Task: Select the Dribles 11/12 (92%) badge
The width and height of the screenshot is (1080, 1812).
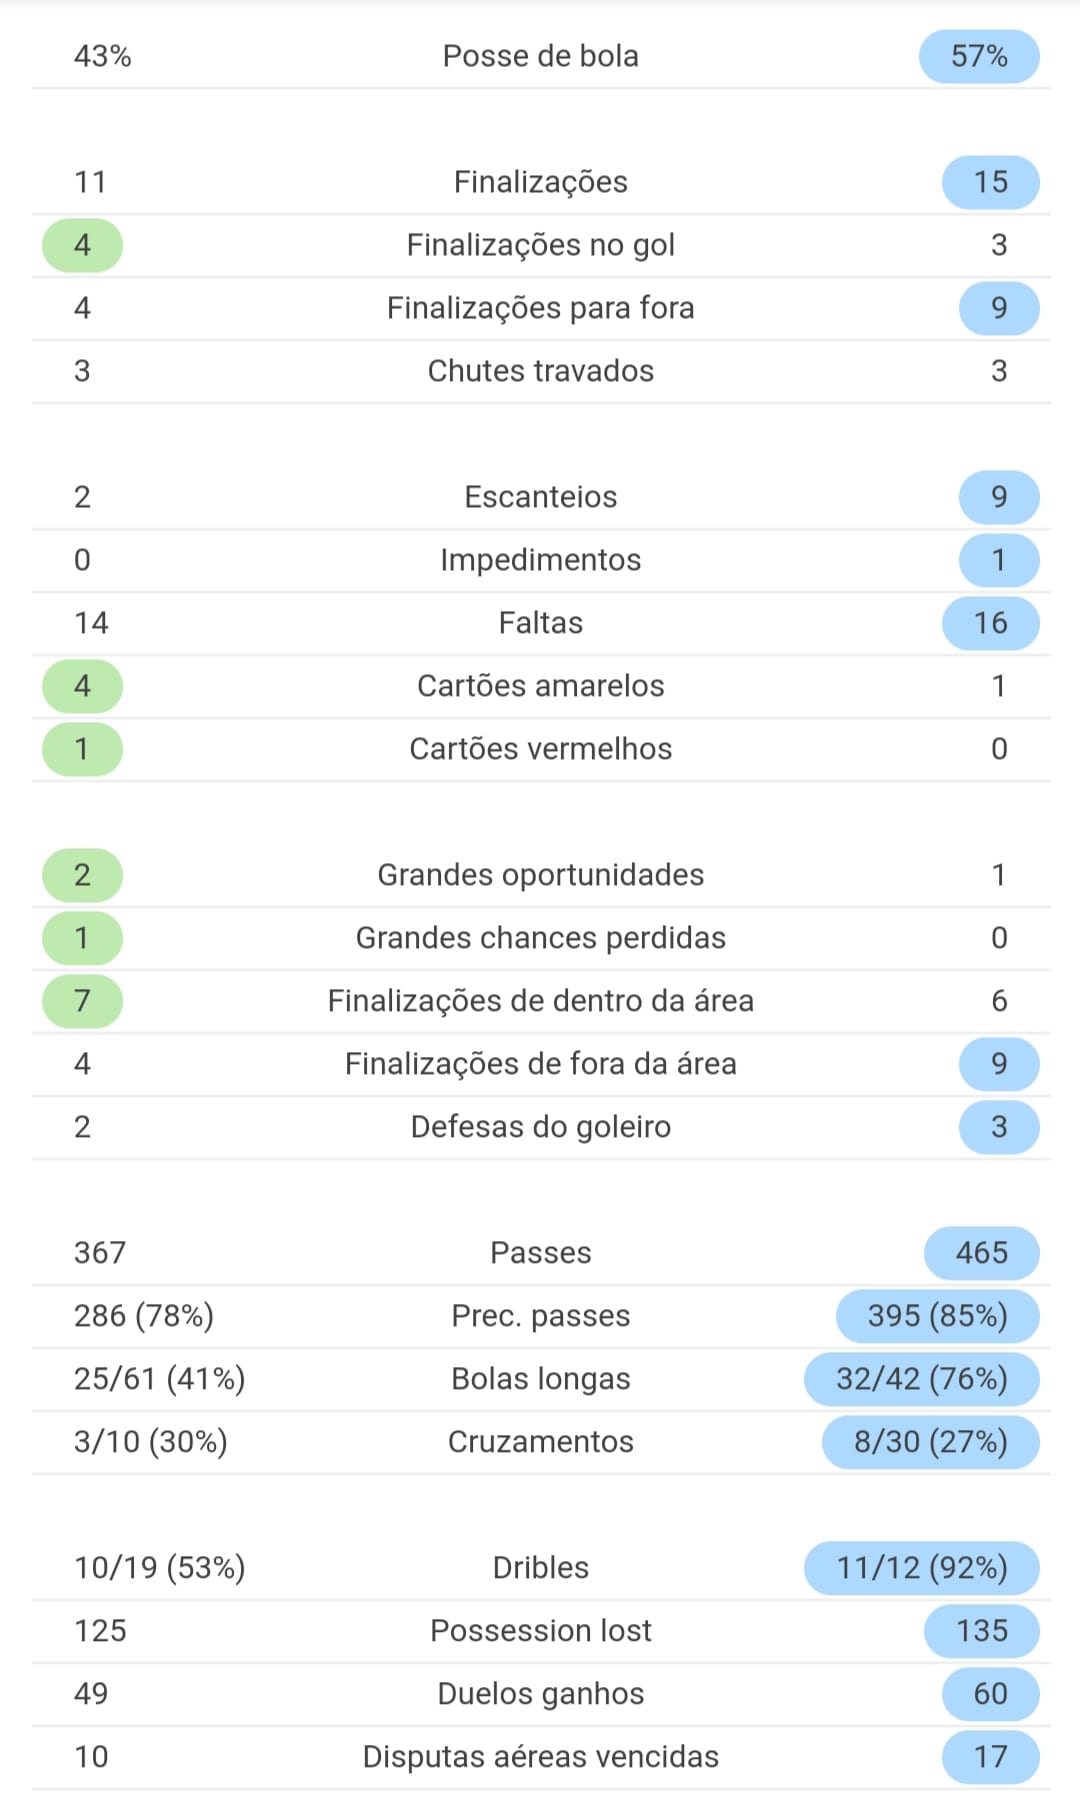Action: pos(921,1568)
